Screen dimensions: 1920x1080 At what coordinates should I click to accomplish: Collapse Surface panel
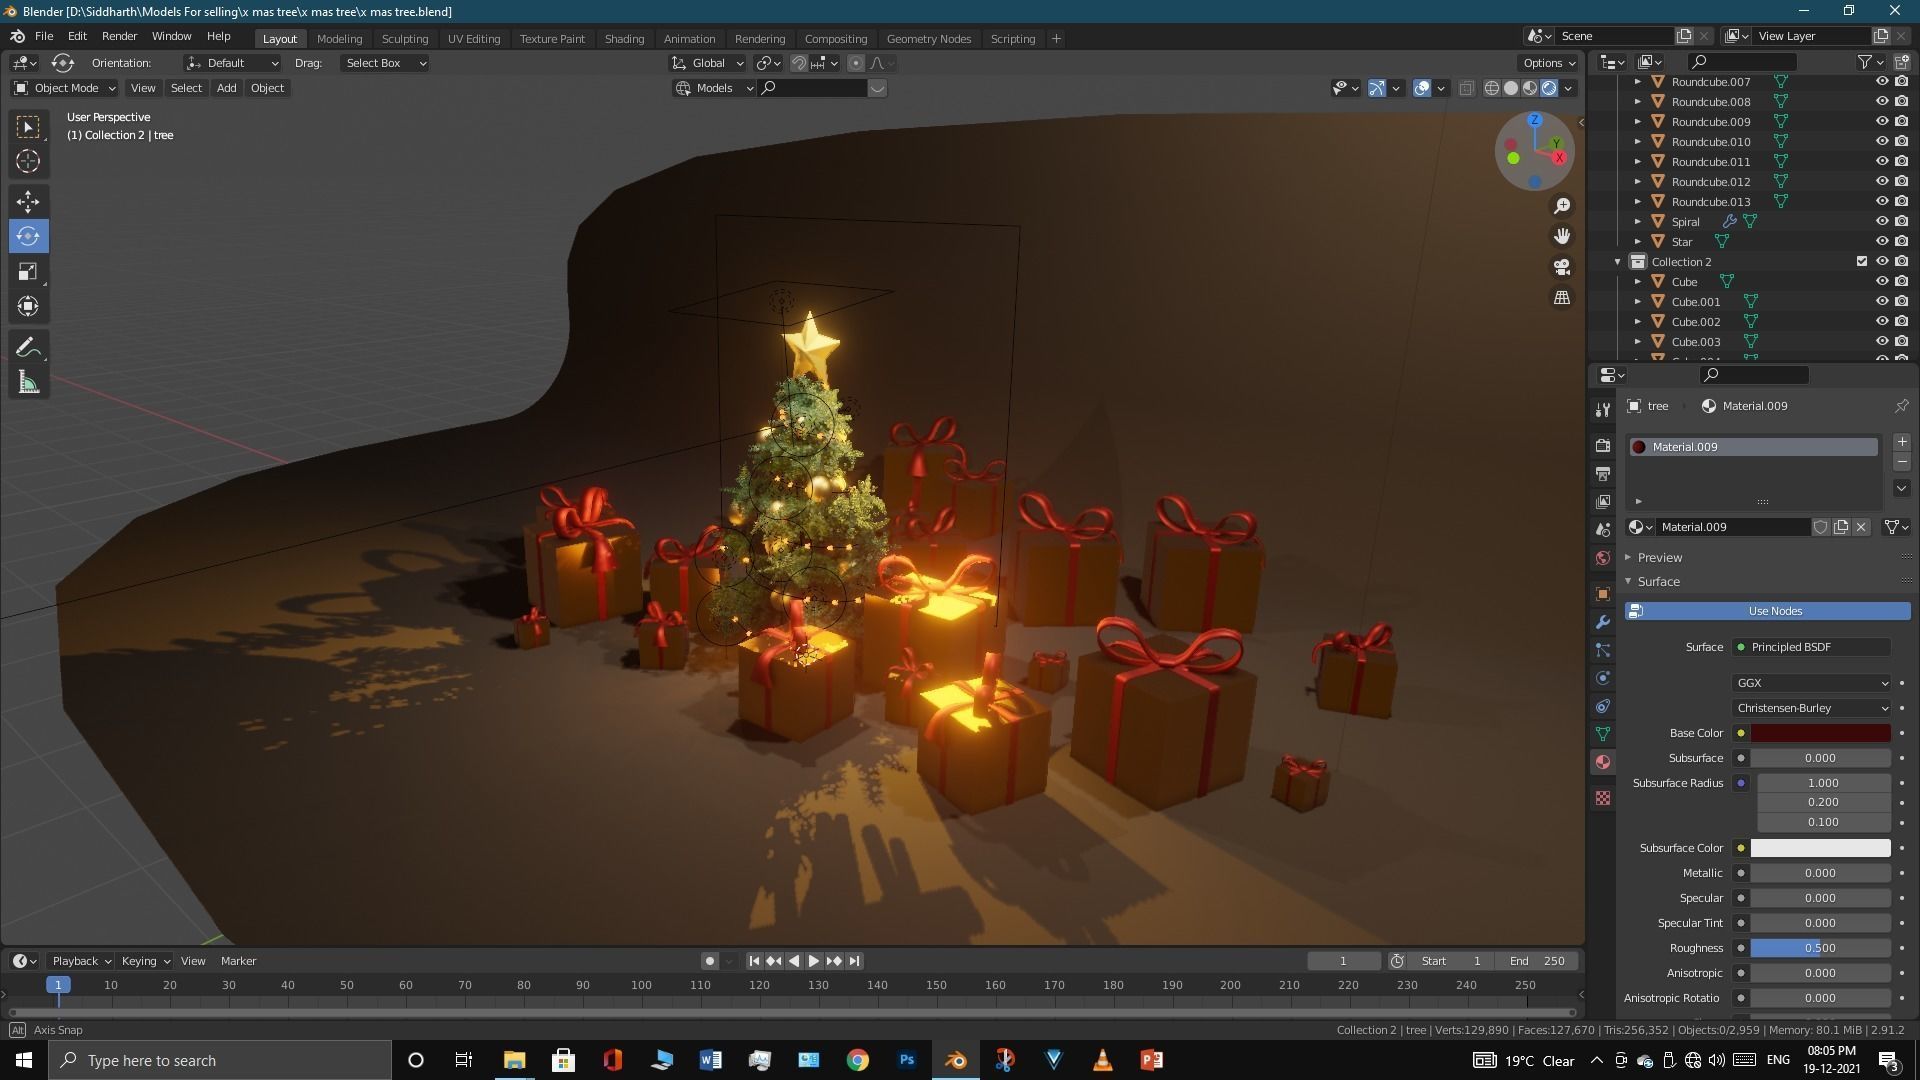(1658, 581)
